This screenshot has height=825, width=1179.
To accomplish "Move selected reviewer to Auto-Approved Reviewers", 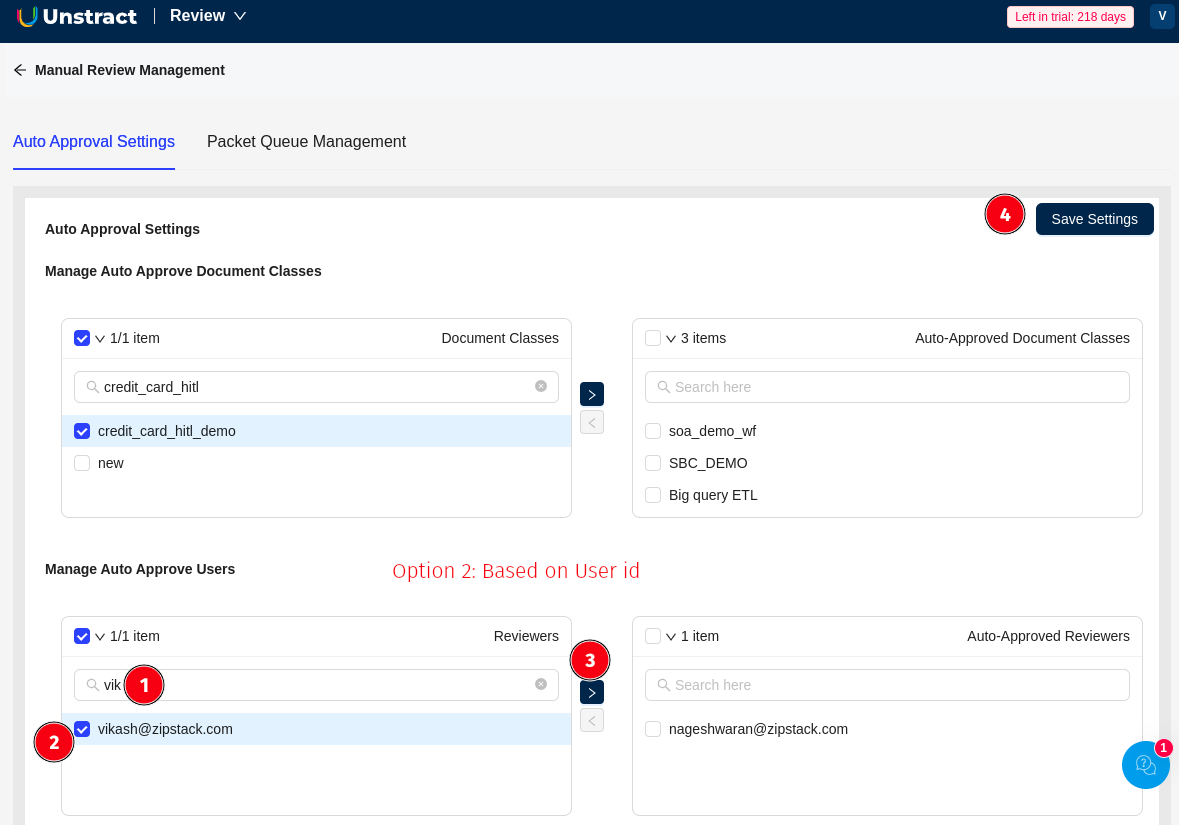I will coord(592,692).
